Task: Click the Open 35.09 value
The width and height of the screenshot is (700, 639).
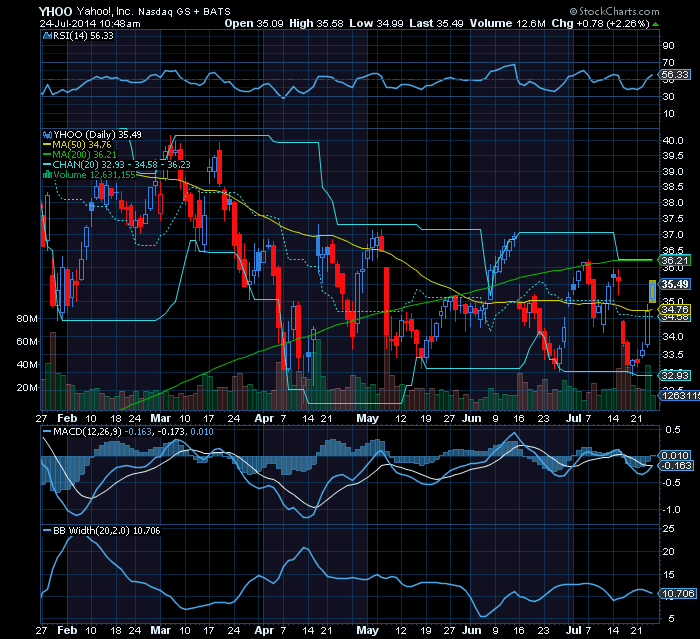Action: [254, 23]
